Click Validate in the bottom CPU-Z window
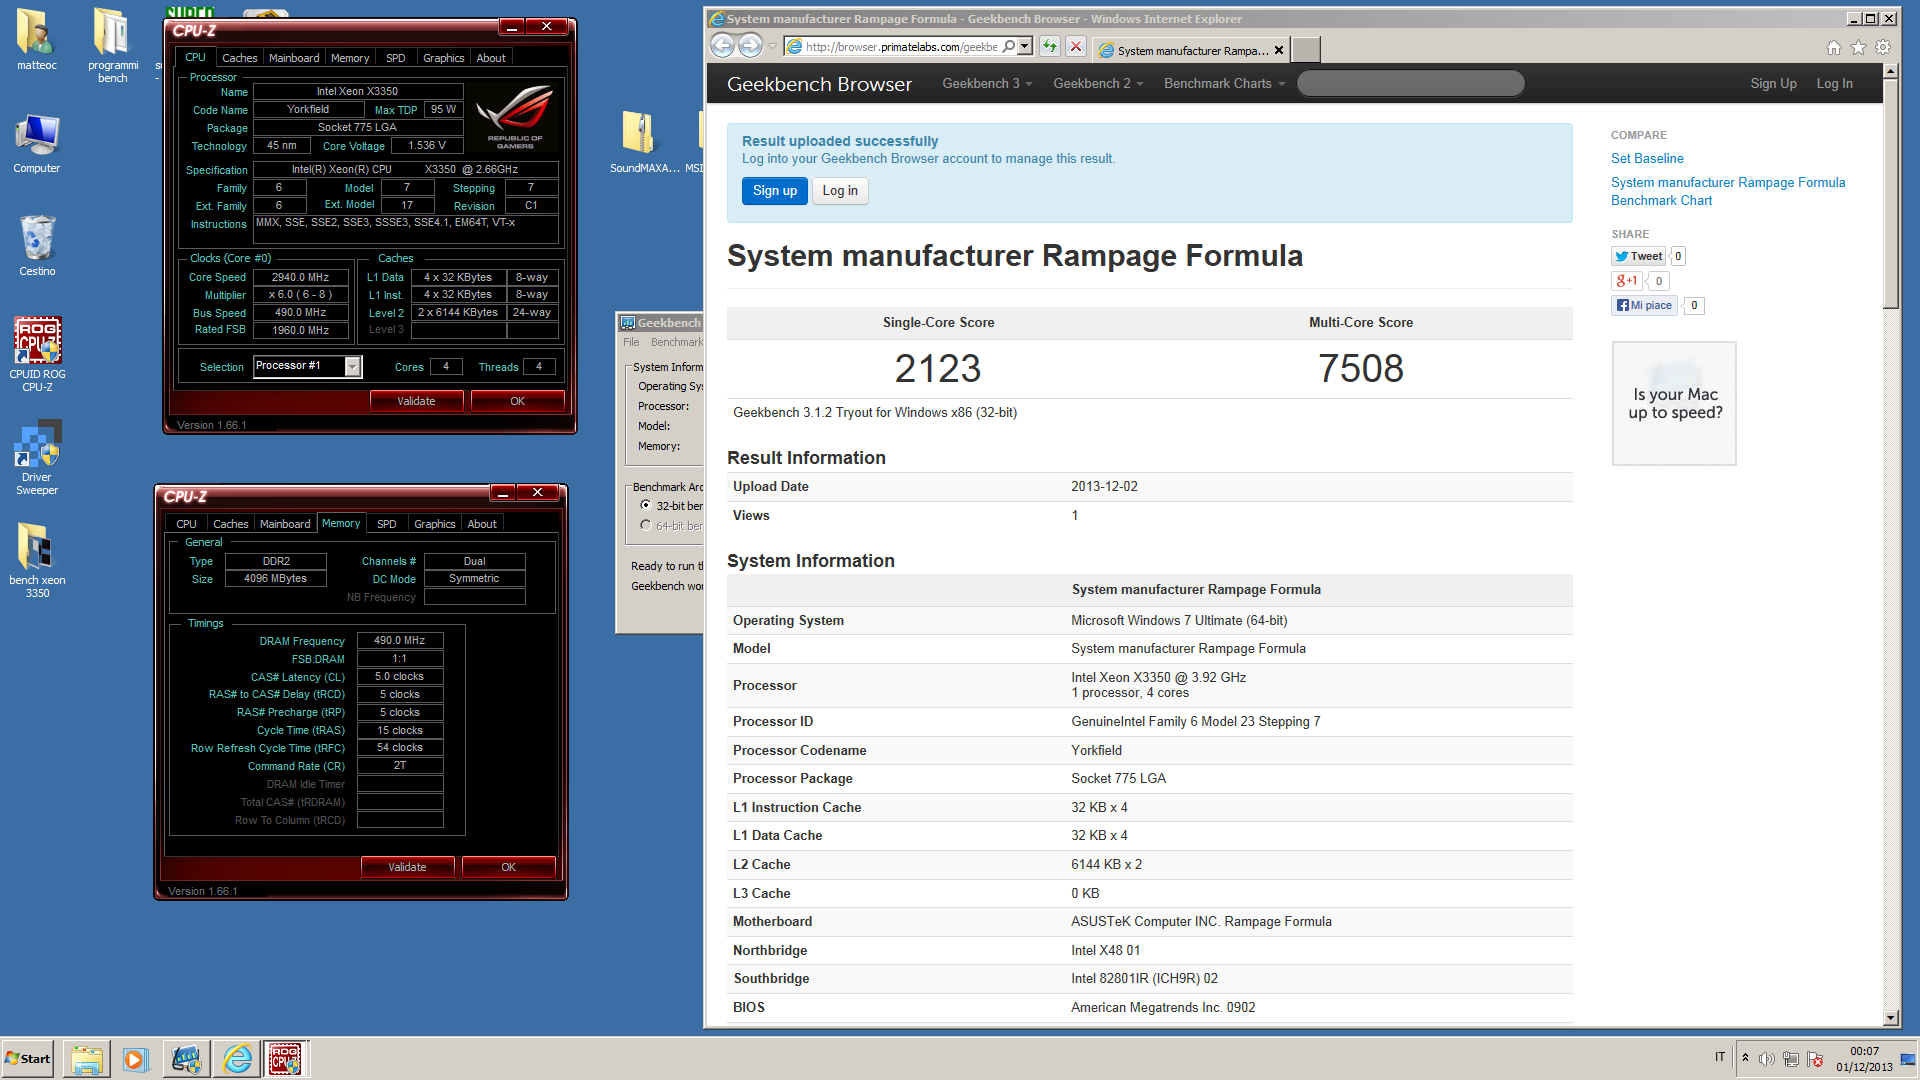This screenshot has height=1080, width=1920. [407, 867]
